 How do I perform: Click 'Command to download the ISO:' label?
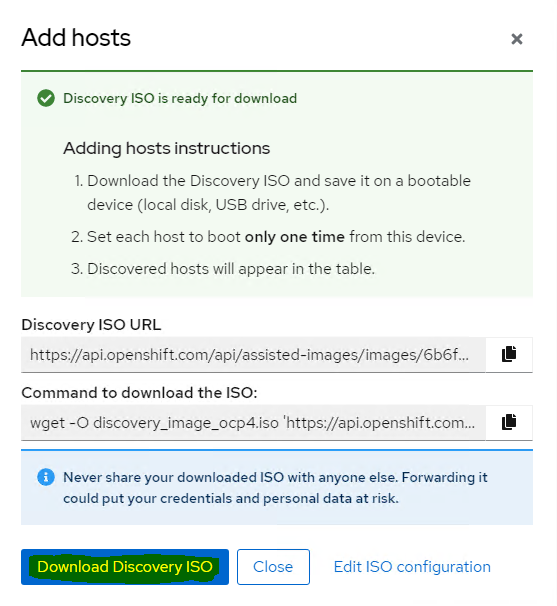pyautogui.click(x=140, y=393)
